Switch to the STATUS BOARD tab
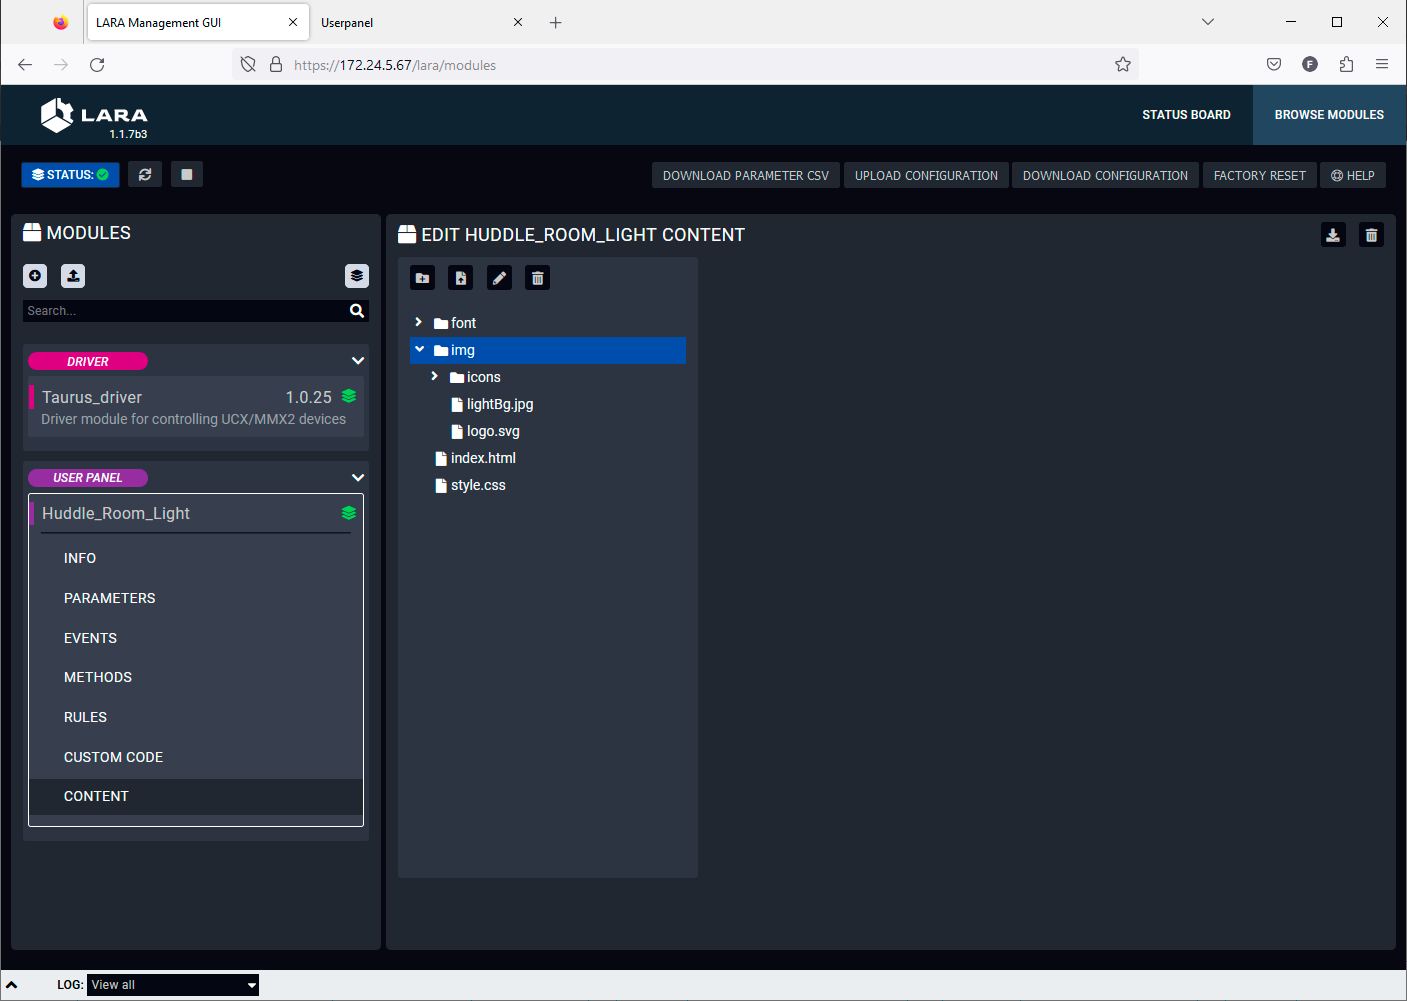The width and height of the screenshot is (1407, 1001). point(1186,115)
